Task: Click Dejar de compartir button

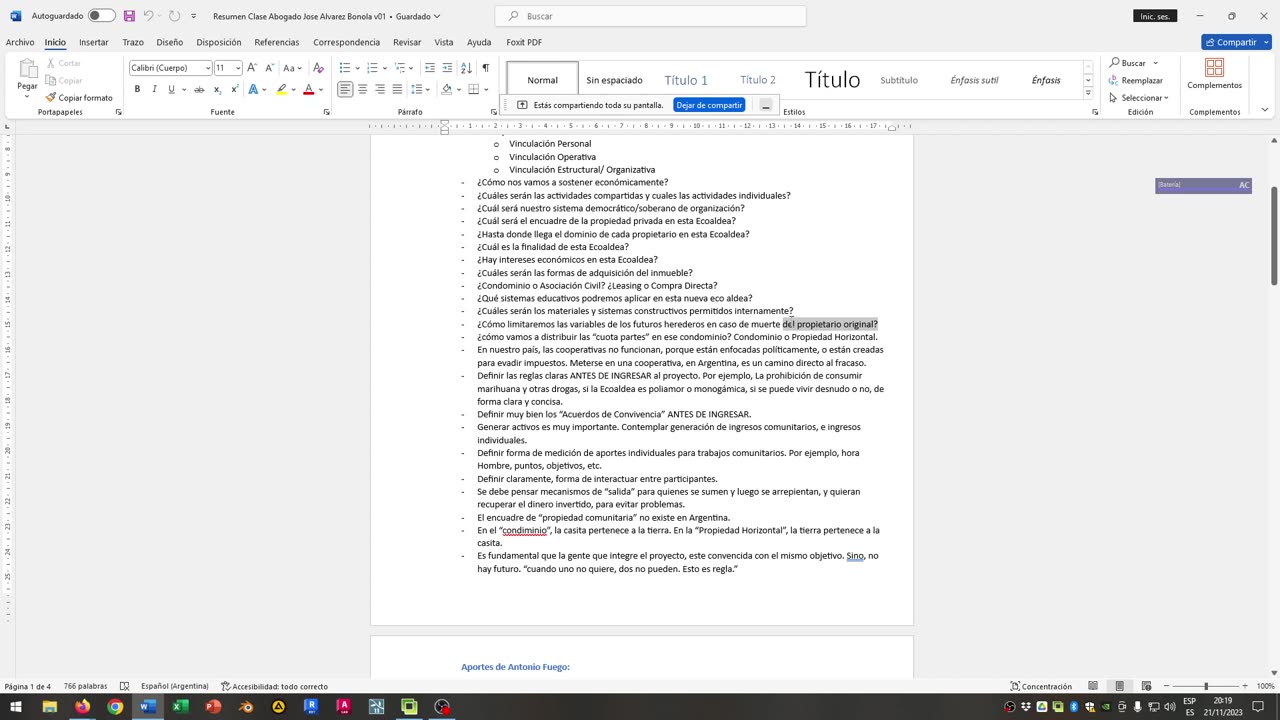Action: 709,105
